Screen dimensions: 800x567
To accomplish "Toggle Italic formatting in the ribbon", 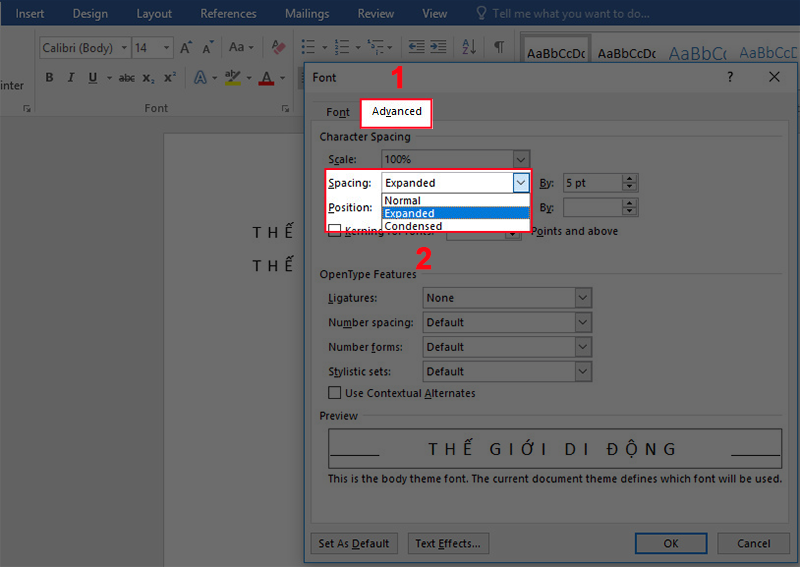I will (x=70, y=77).
